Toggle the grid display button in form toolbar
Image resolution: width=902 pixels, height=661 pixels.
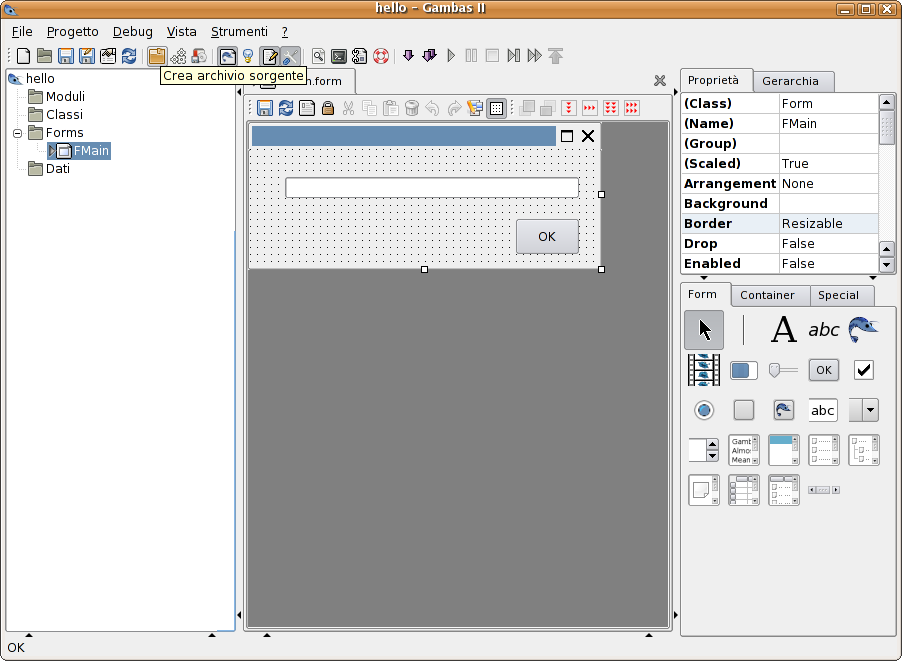[x=496, y=108]
